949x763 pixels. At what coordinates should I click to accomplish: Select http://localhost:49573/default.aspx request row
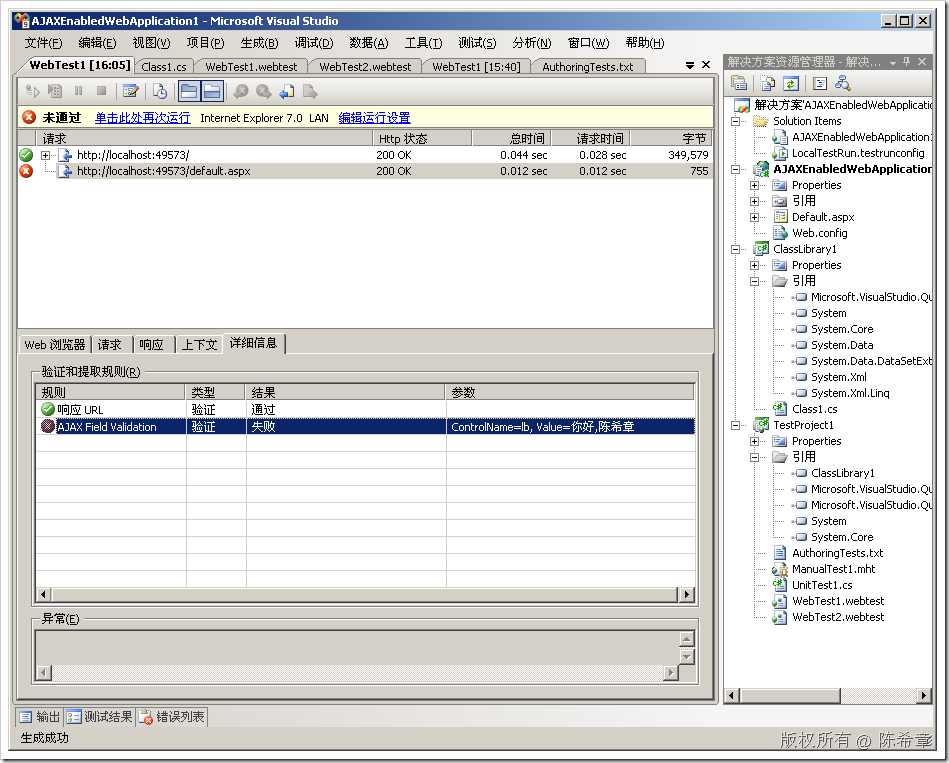tap(366, 171)
